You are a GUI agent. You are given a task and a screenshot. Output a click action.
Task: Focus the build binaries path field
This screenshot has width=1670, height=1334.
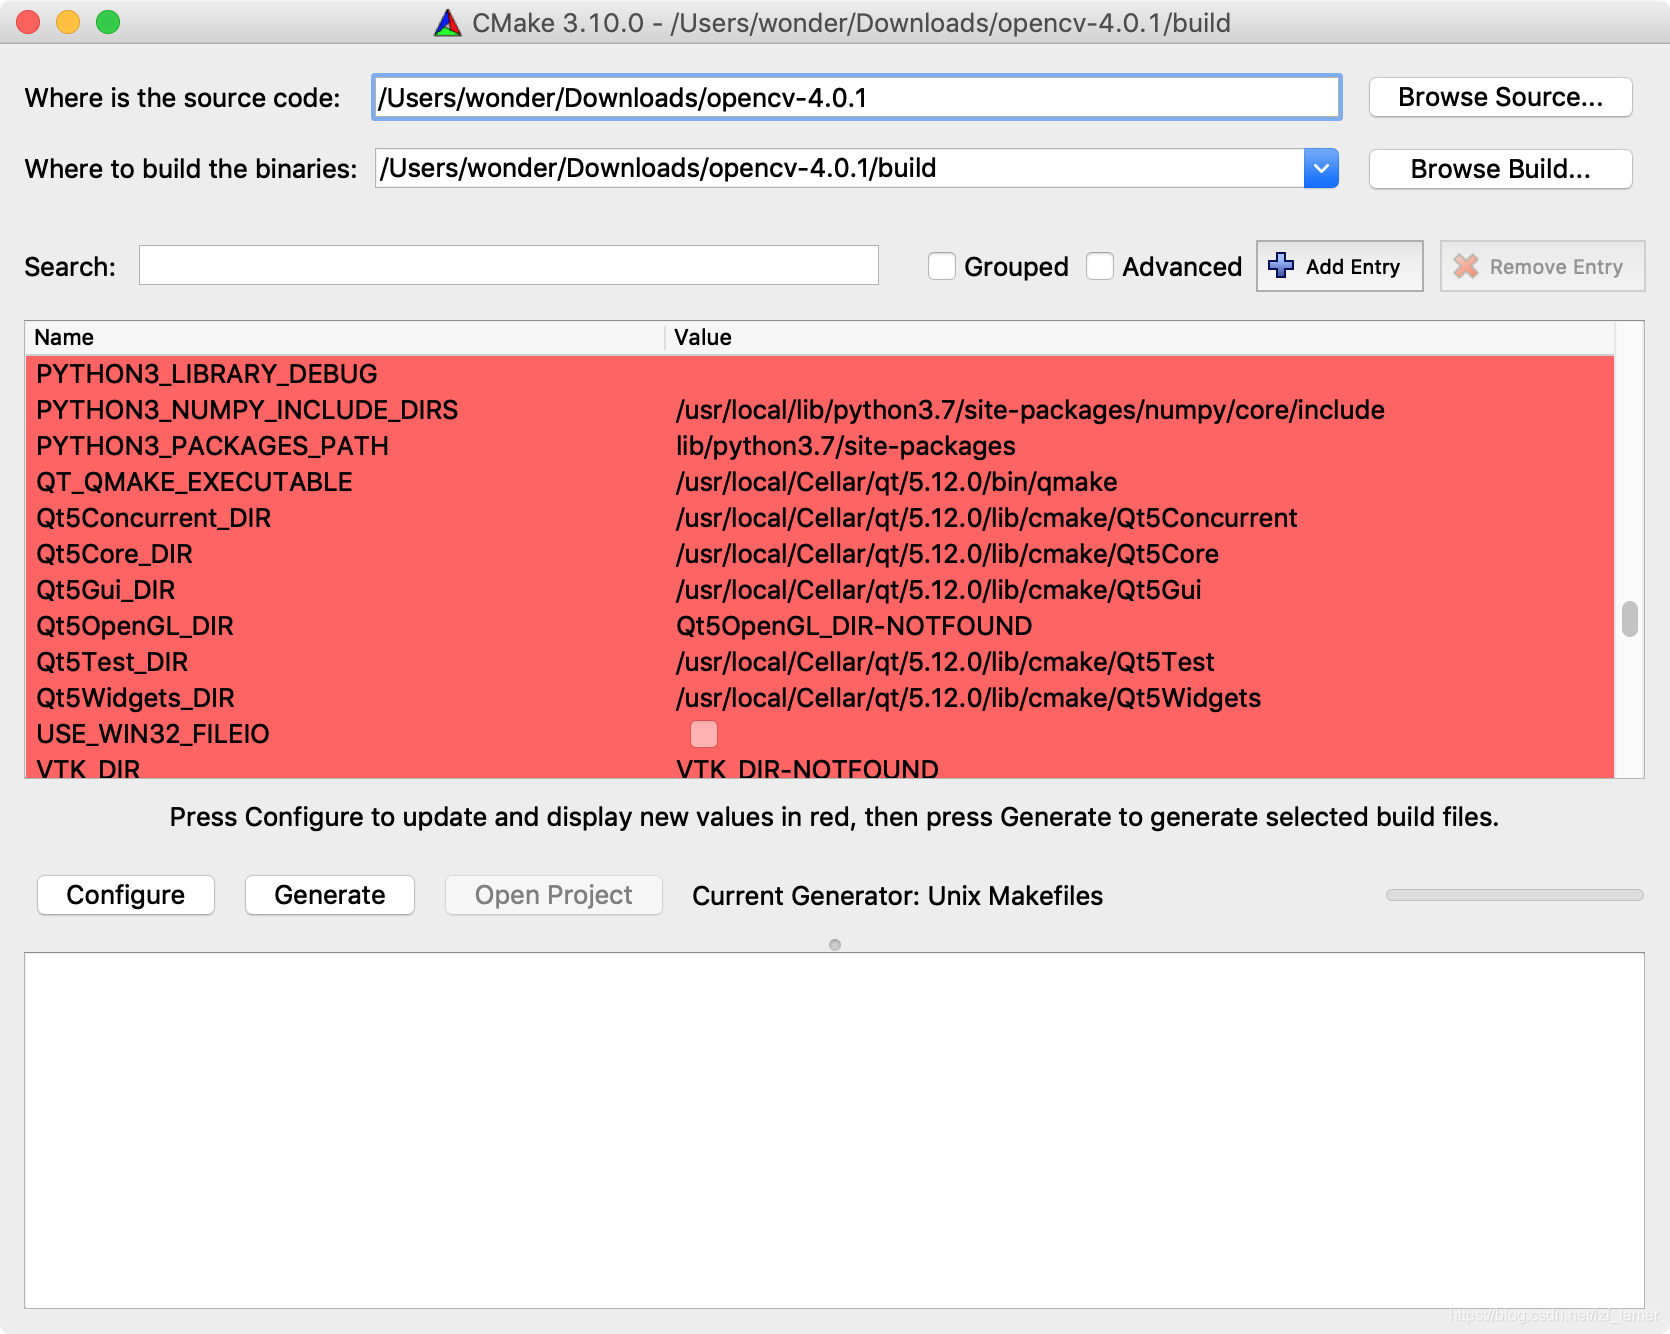coord(840,168)
